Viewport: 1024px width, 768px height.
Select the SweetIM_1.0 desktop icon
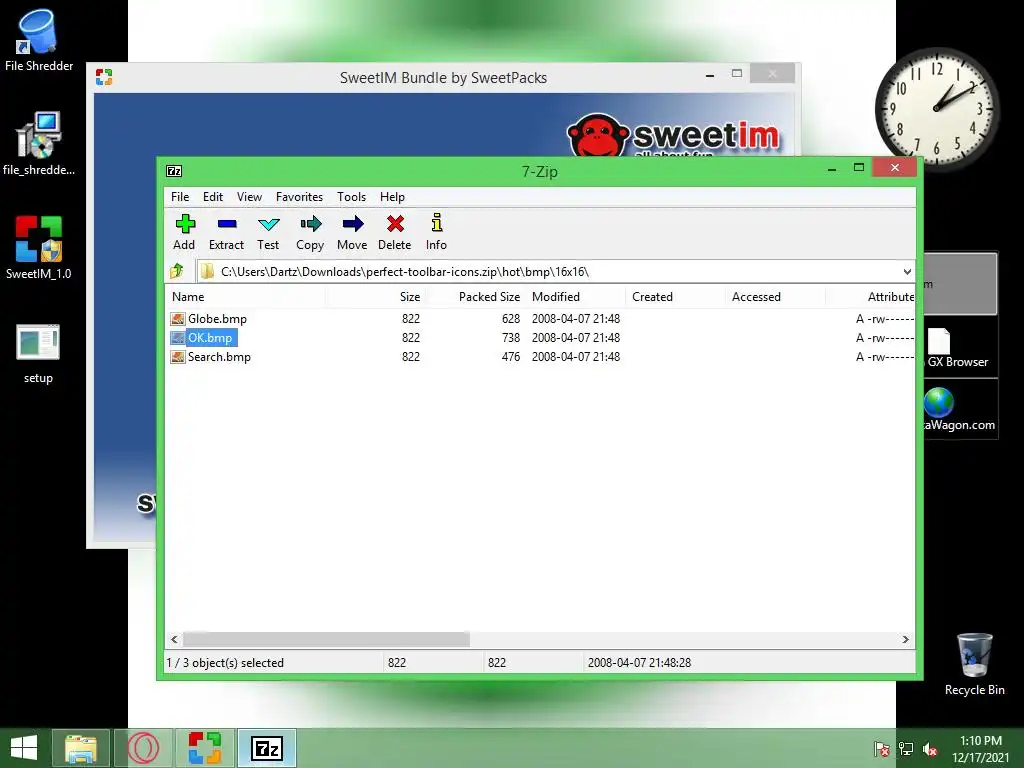[39, 248]
